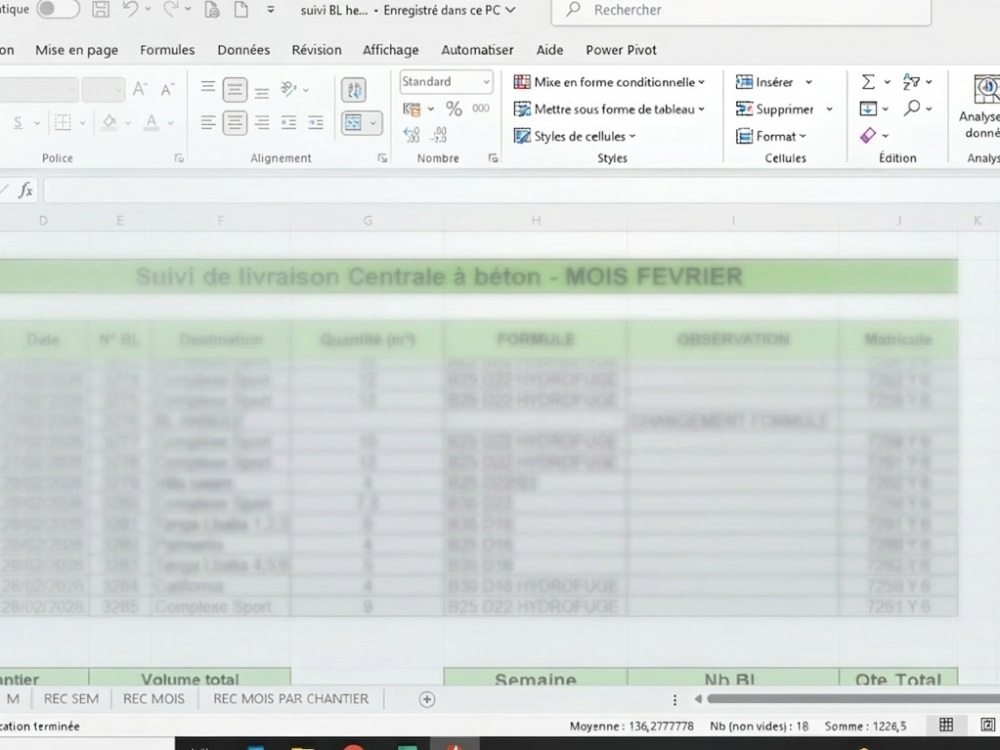
Task: Click the text Orientation icon
Action: [x=288, y=89]
